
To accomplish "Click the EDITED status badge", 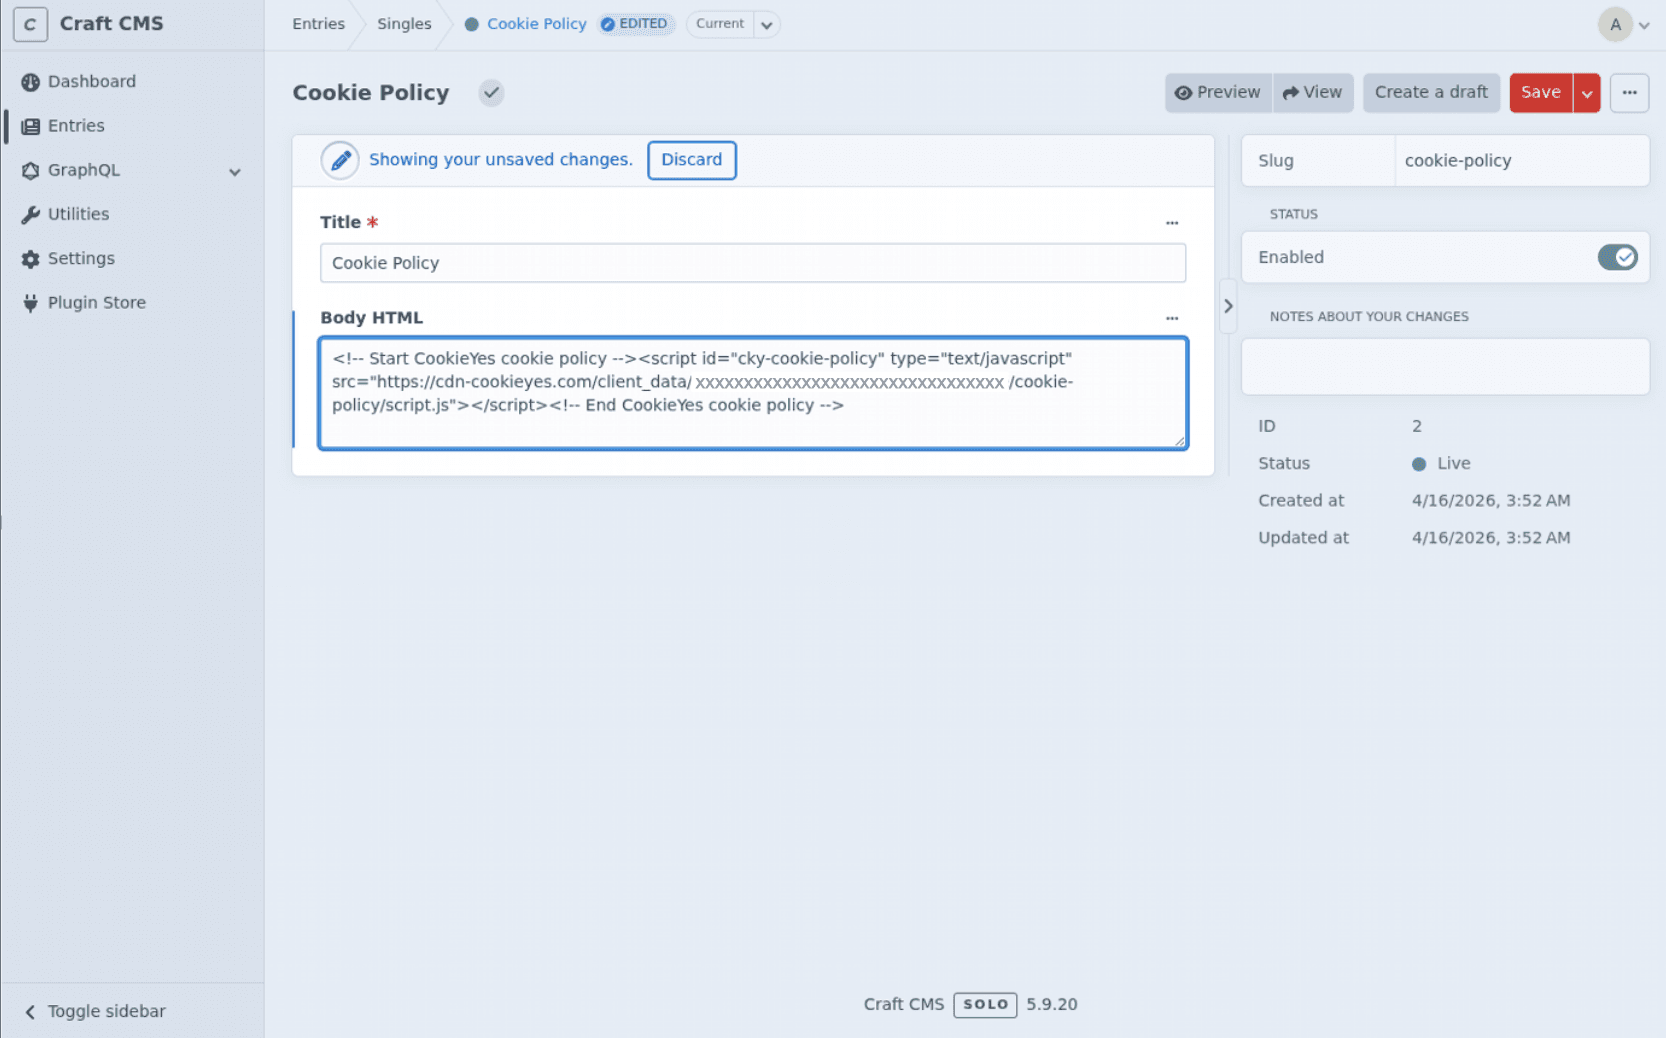I will pos(635,24).
